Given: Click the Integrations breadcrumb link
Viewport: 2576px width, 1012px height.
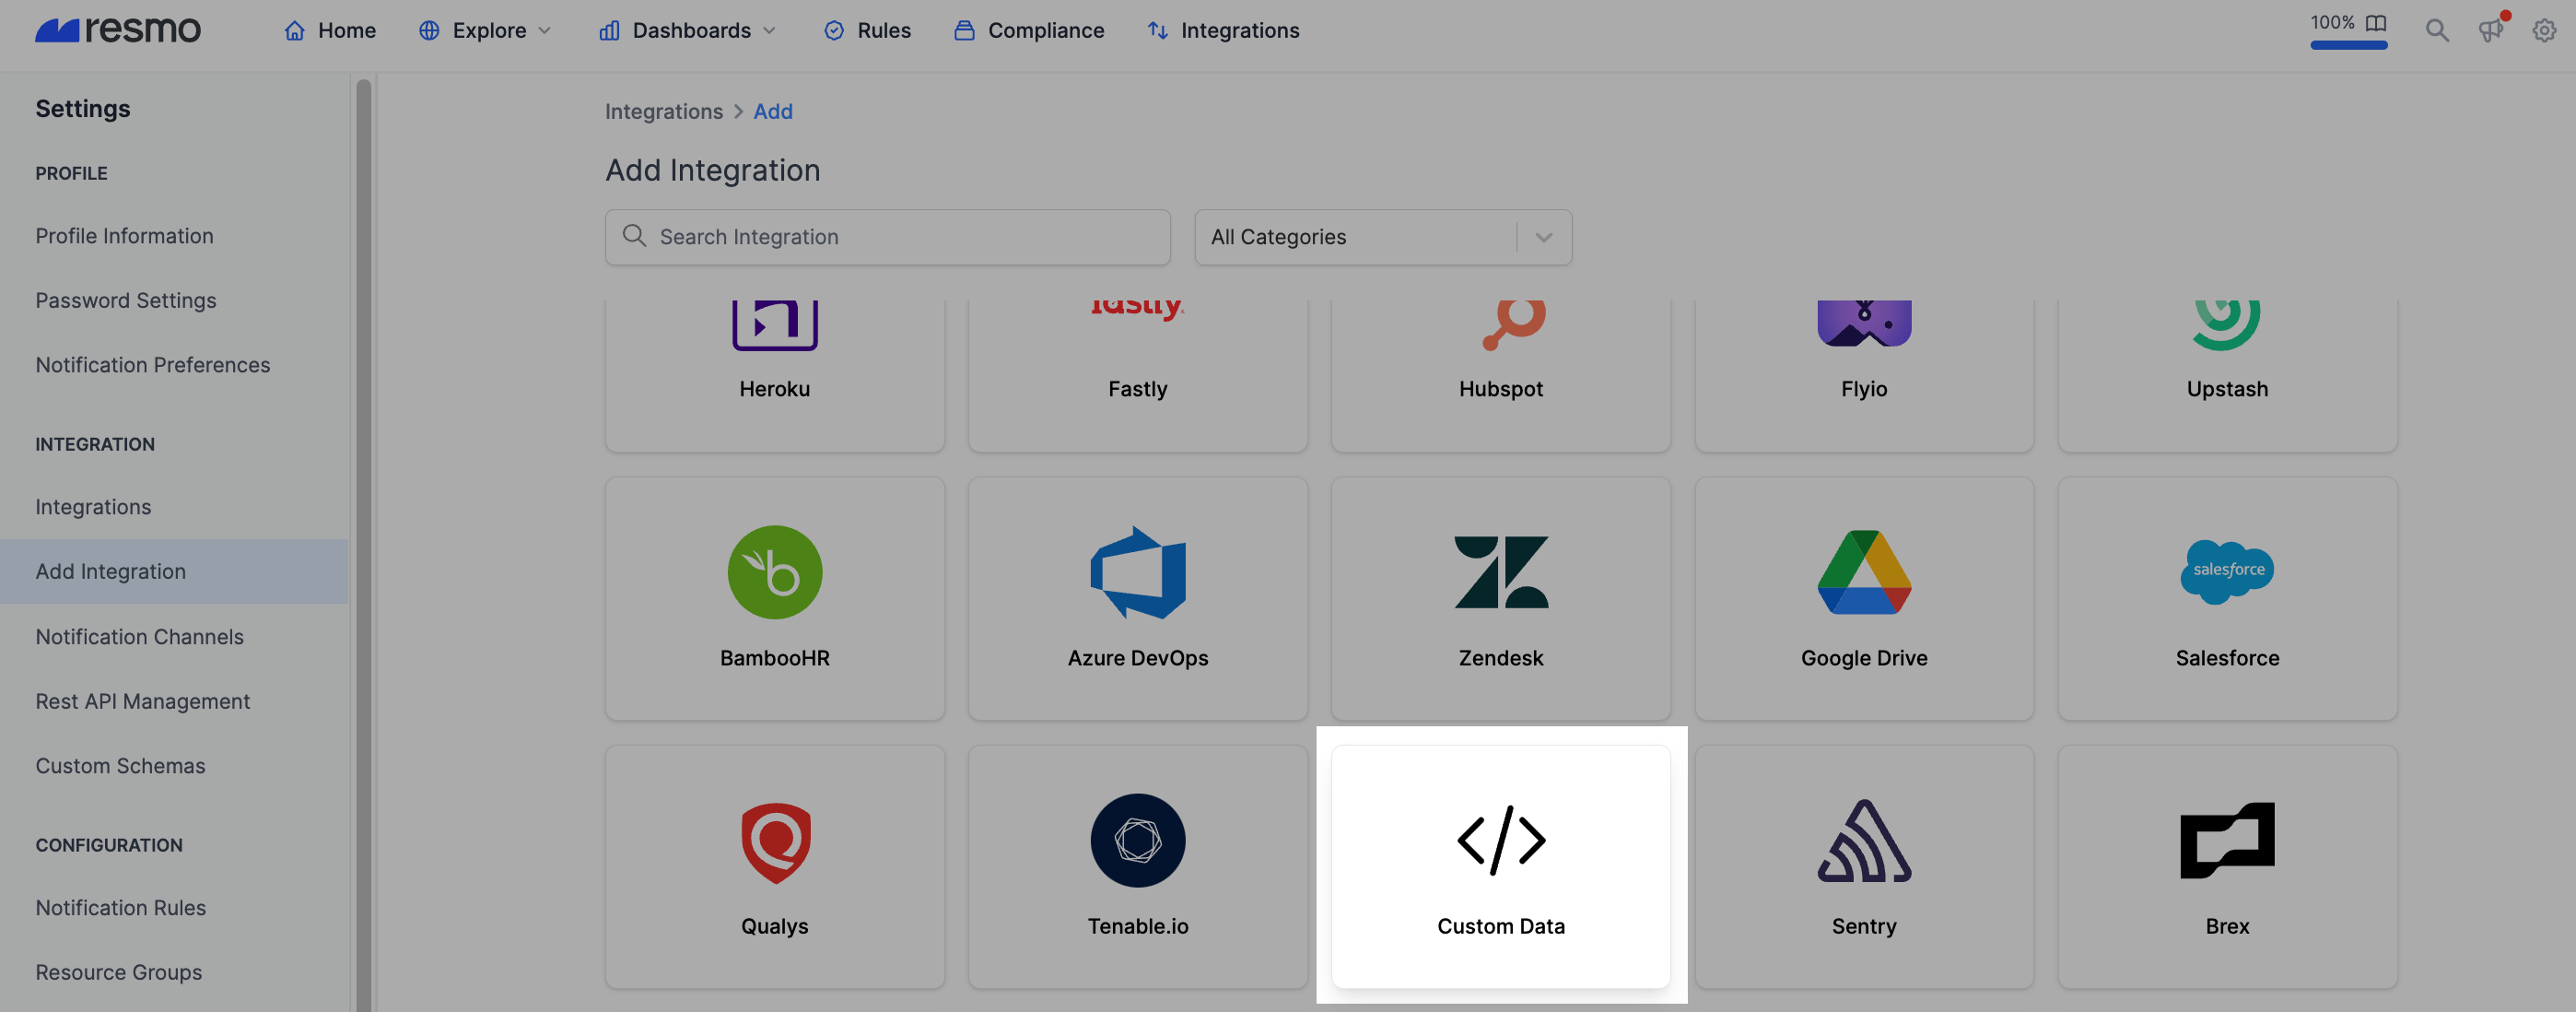Looking at the screenshot, I should tap(664, 111).
